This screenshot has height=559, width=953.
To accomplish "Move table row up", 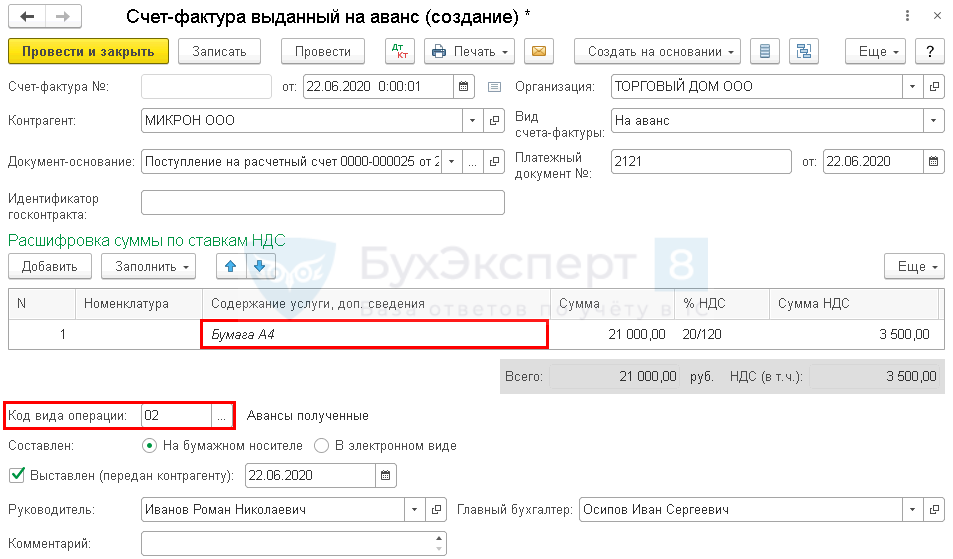I will pos(231,267).
